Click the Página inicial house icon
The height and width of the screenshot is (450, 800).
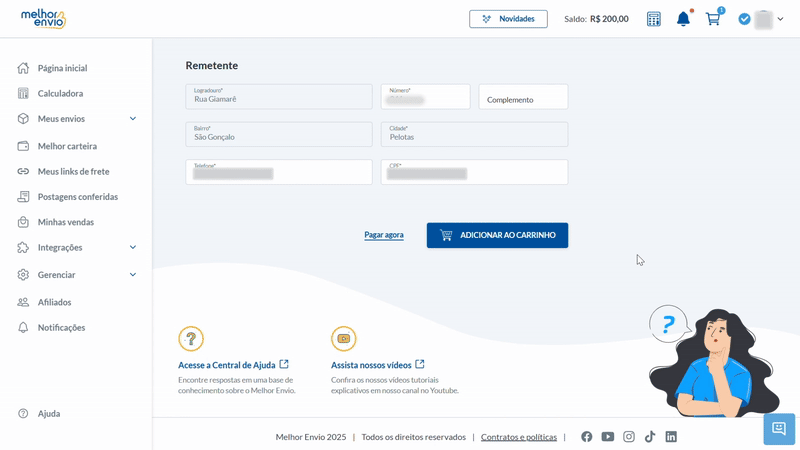(x=23, y=68)
